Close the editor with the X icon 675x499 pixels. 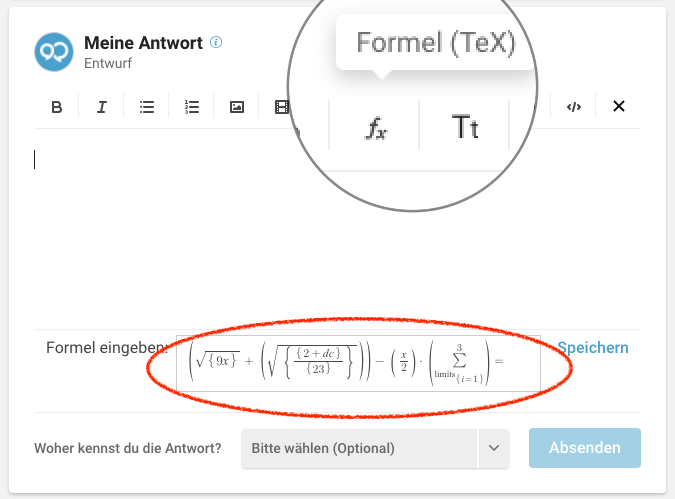619,106
